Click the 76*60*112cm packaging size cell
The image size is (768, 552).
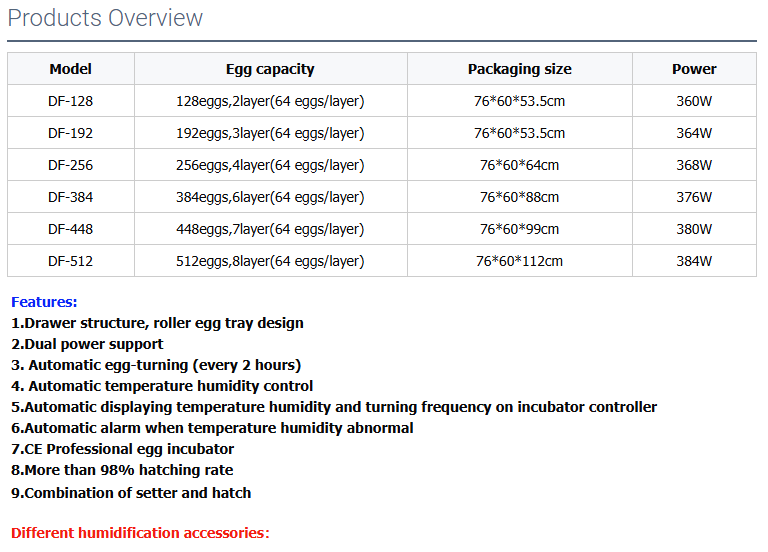tap(520, 261)
